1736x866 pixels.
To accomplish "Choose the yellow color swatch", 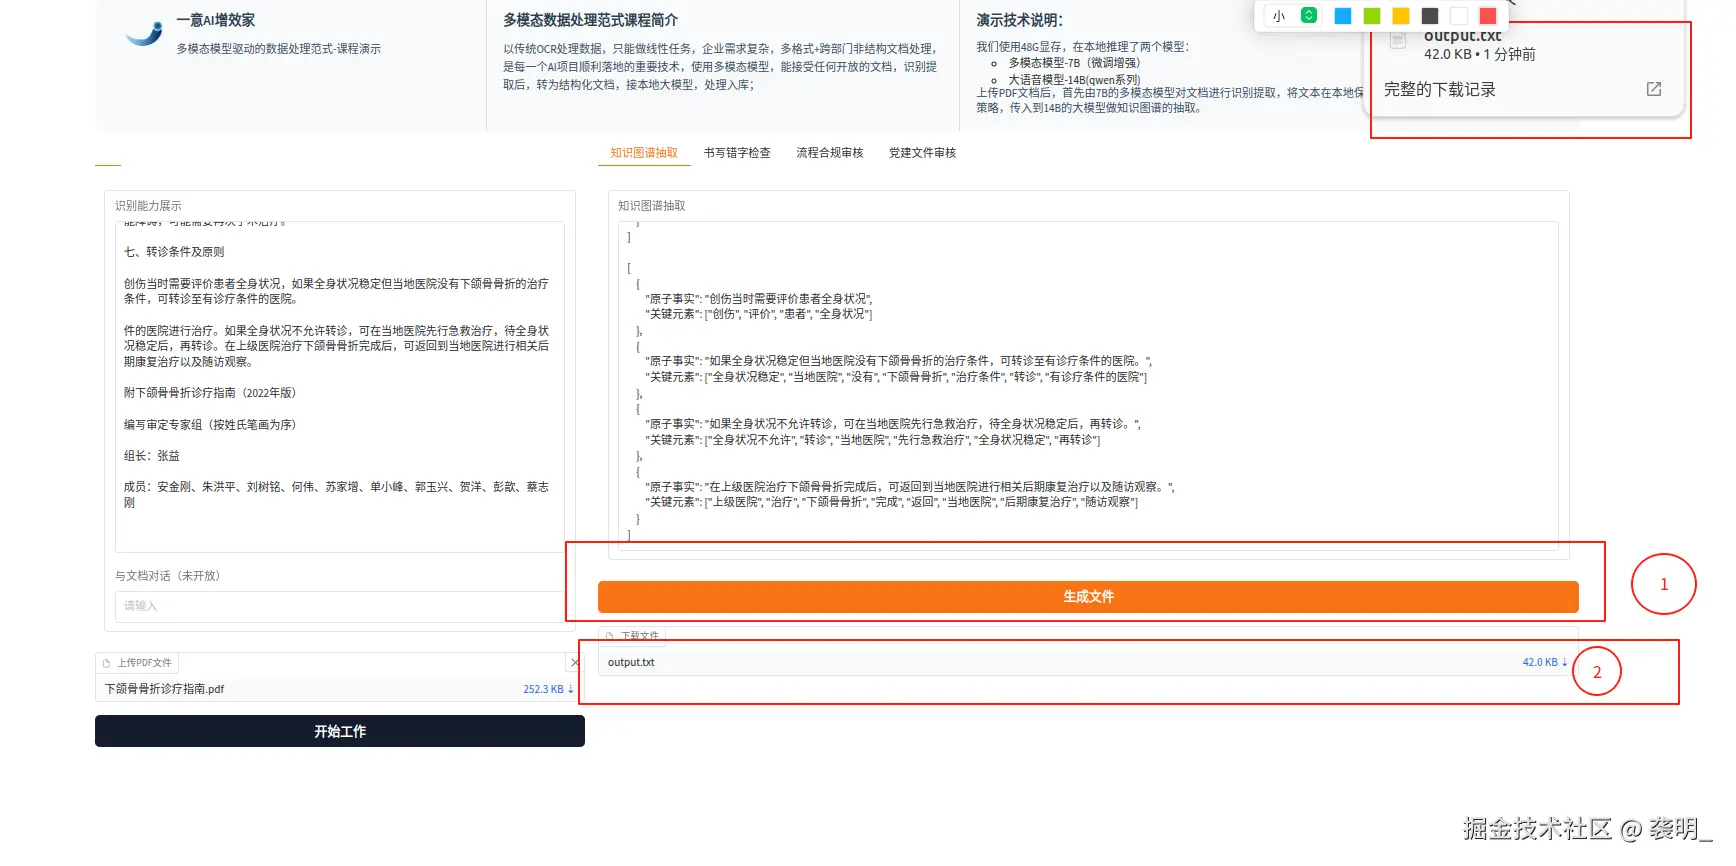I will [1401, 16].
